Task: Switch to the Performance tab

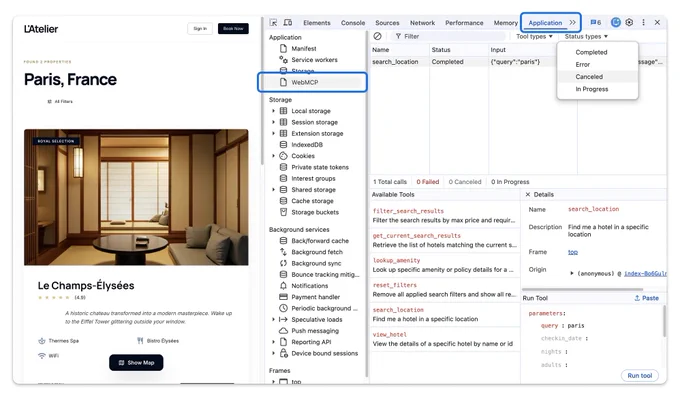Action: click(464, 23)
